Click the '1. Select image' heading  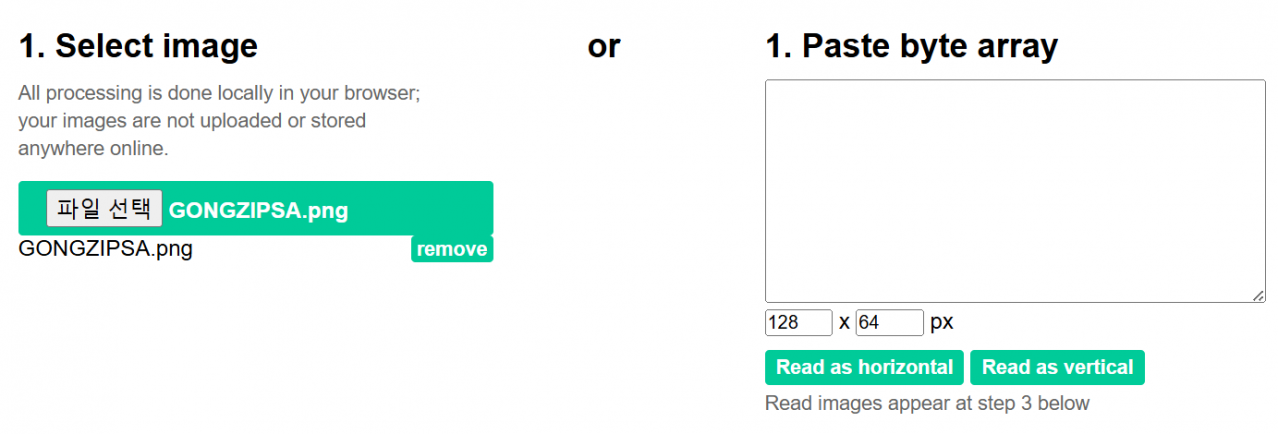tap(138, 46)
